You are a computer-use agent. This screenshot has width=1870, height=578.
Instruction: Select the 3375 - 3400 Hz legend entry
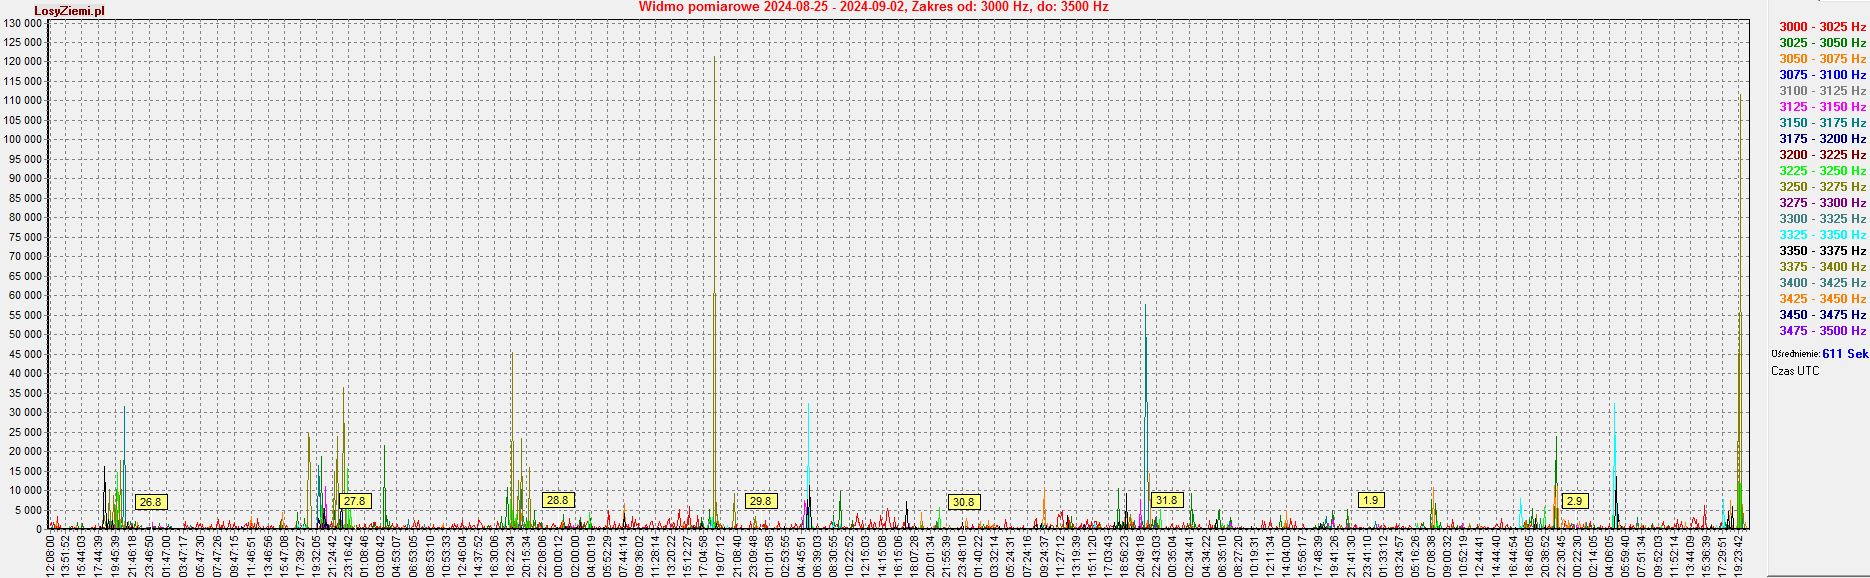coord(1822,267)
